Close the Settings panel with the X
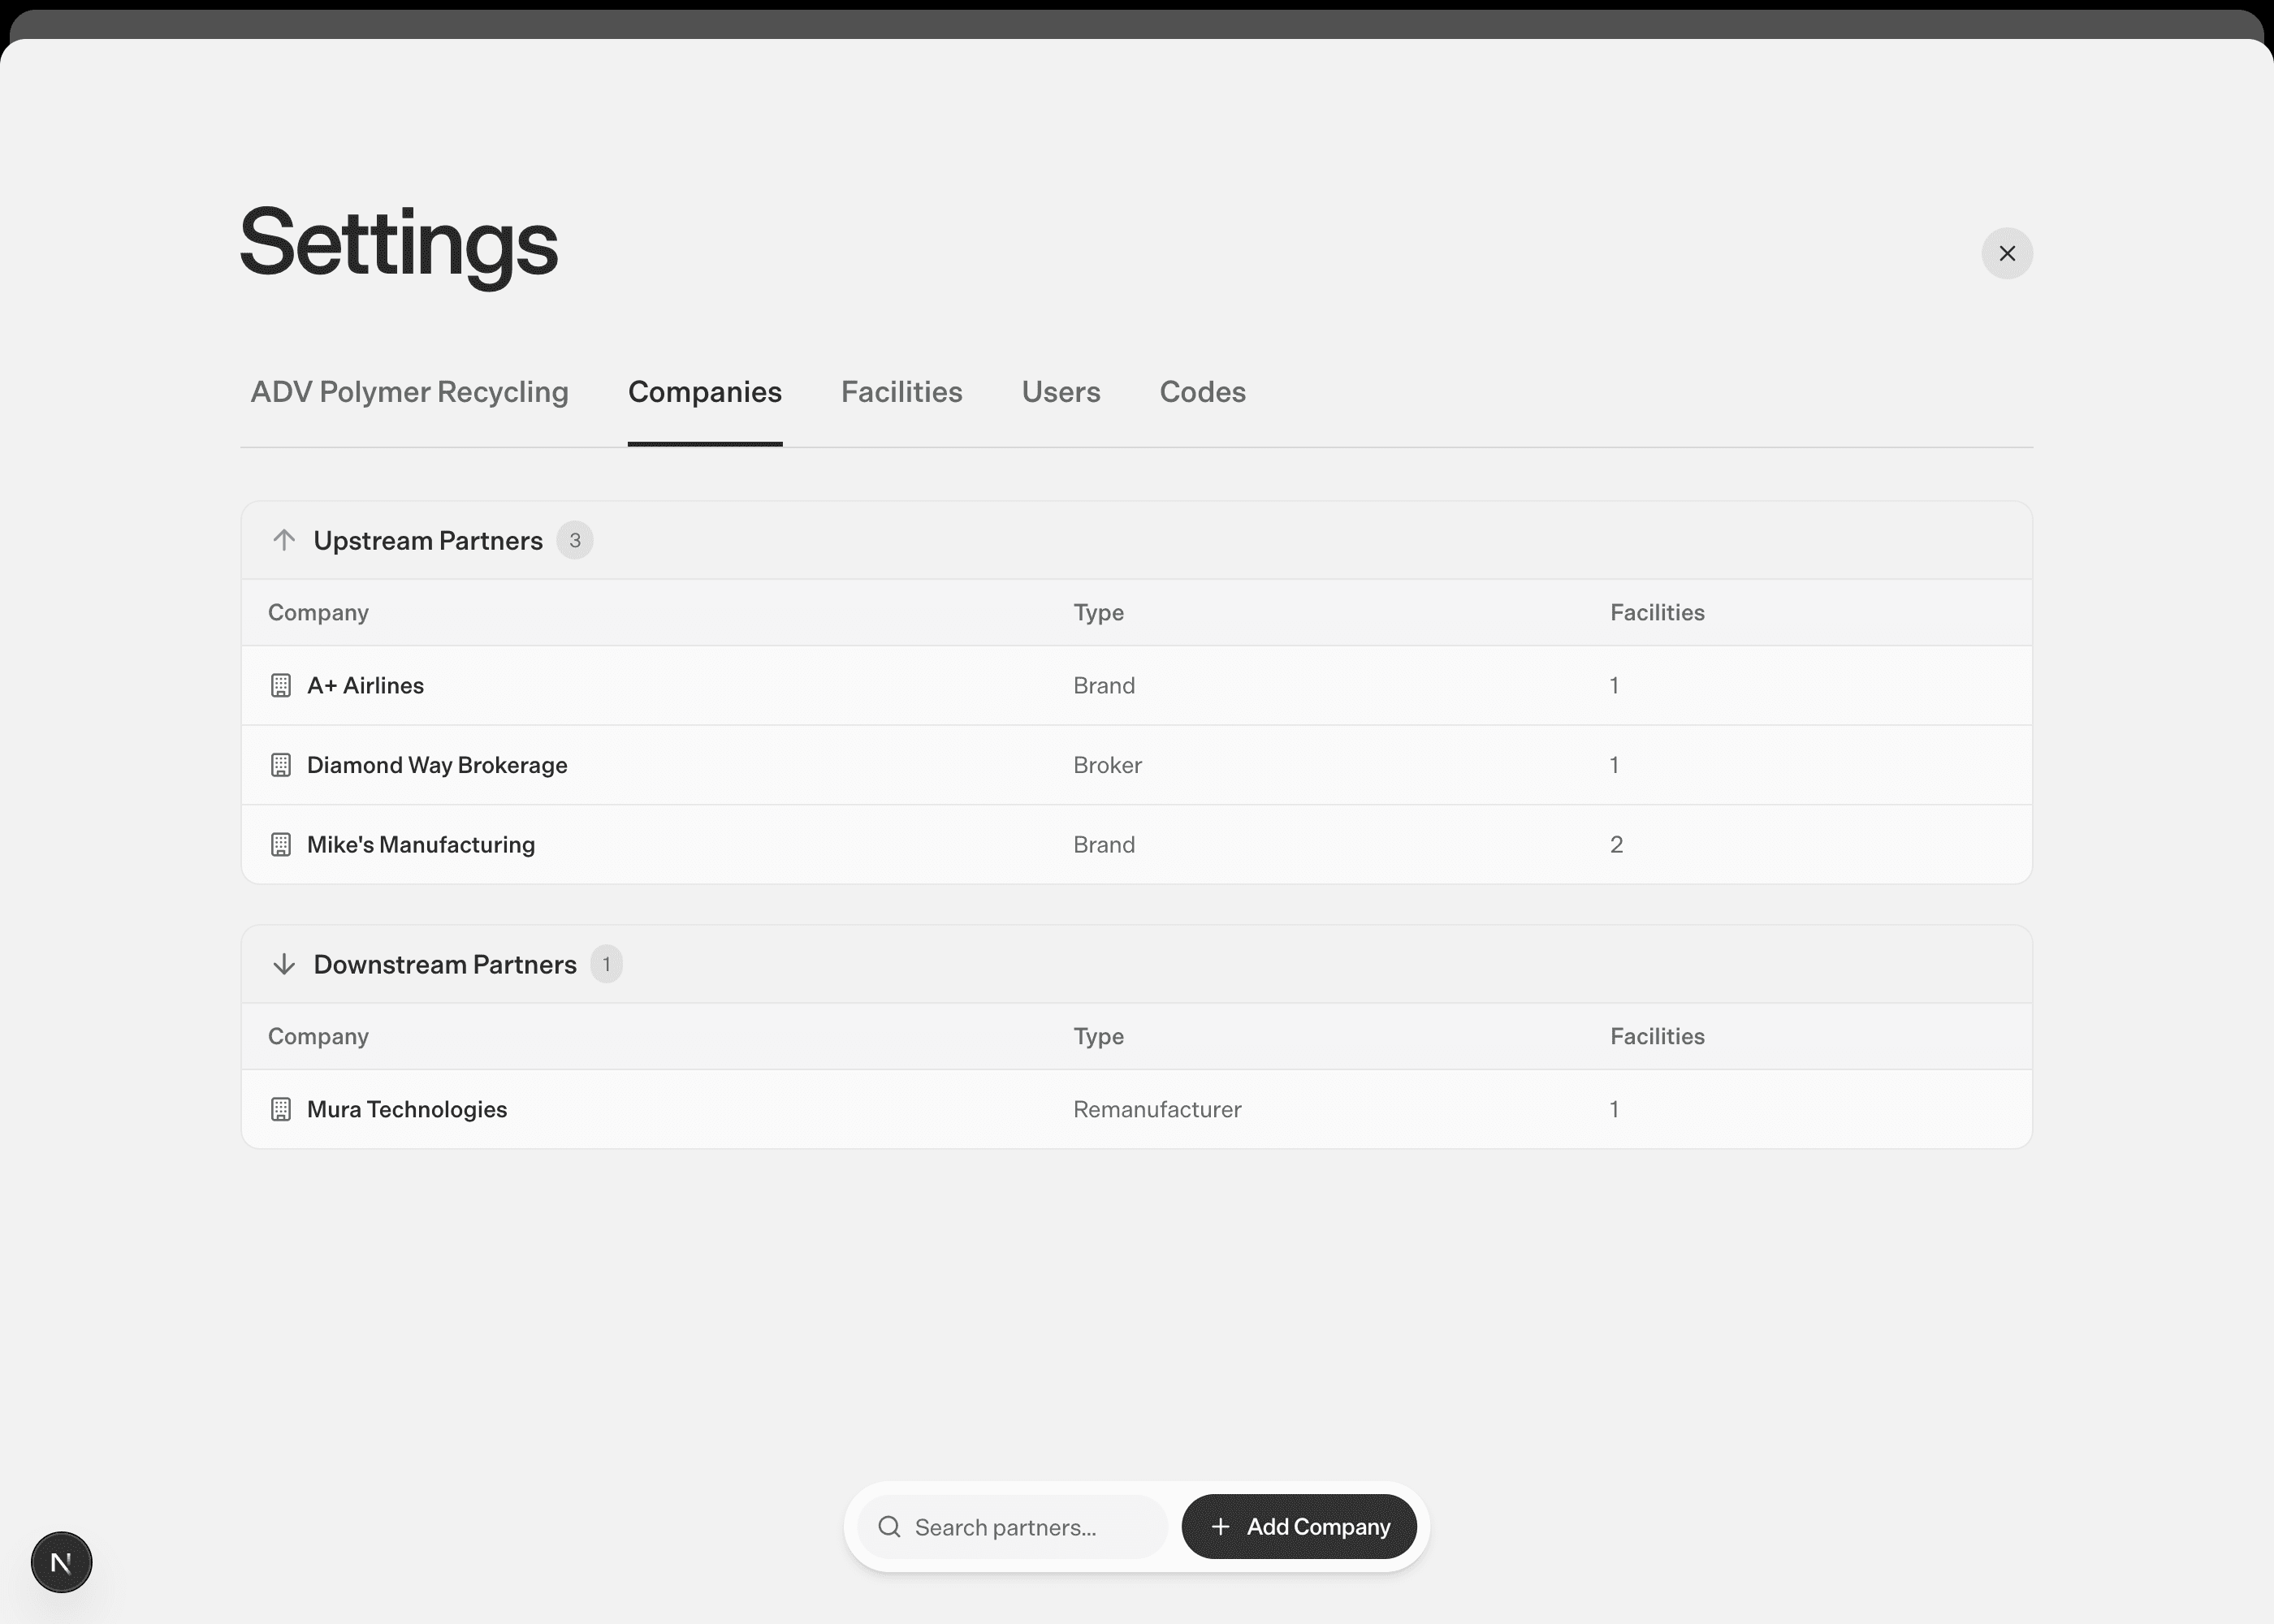Image resolution: width=2274 pixels, height=1624 pixels. pos(2006,253)
